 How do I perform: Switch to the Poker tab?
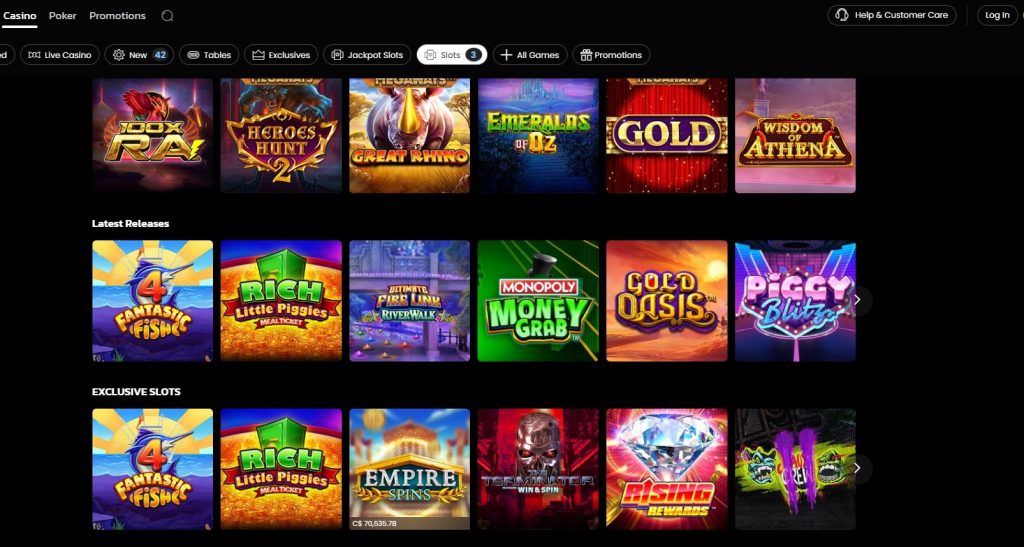[63, 16]
